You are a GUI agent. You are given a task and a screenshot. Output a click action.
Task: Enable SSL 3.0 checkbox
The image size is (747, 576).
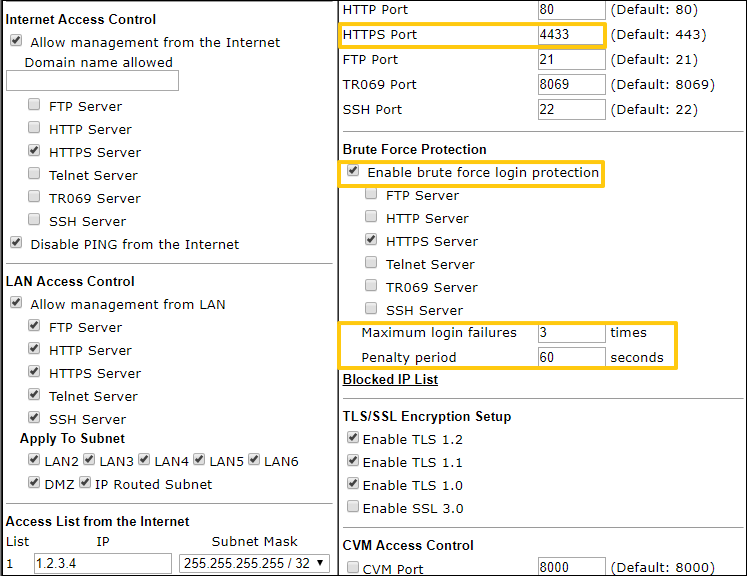click(352, 508)
